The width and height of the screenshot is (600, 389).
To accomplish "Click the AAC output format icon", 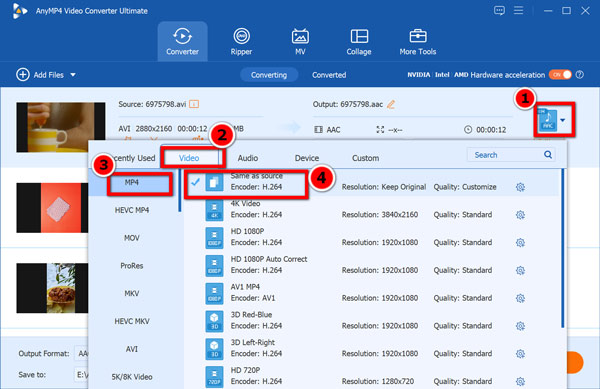I will coord(547,120).
